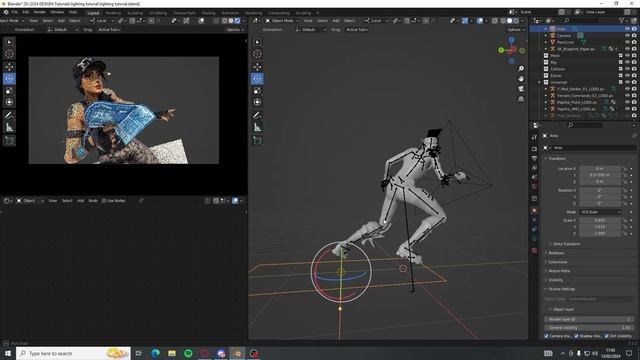Image resolution: width=640 pixels, height=360 pixels.
Task: Switch perspective/orthographic with the grid icon
Action: [x=521, y=99]
